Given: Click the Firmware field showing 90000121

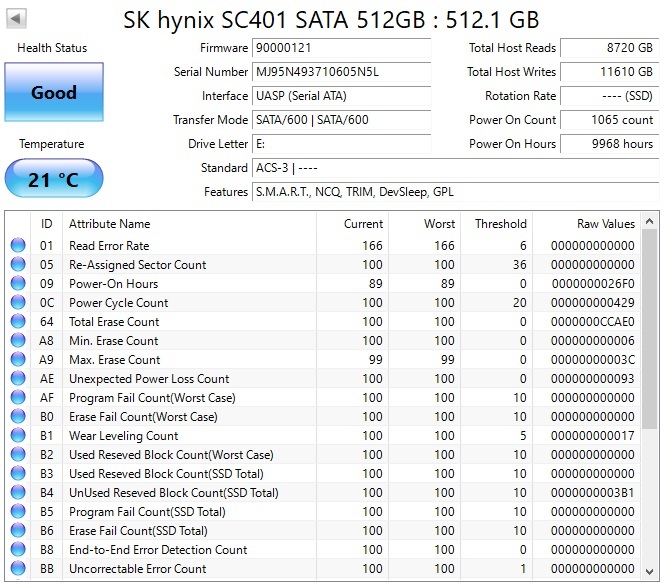Looking at the screenshot, I should click(341, 48).
